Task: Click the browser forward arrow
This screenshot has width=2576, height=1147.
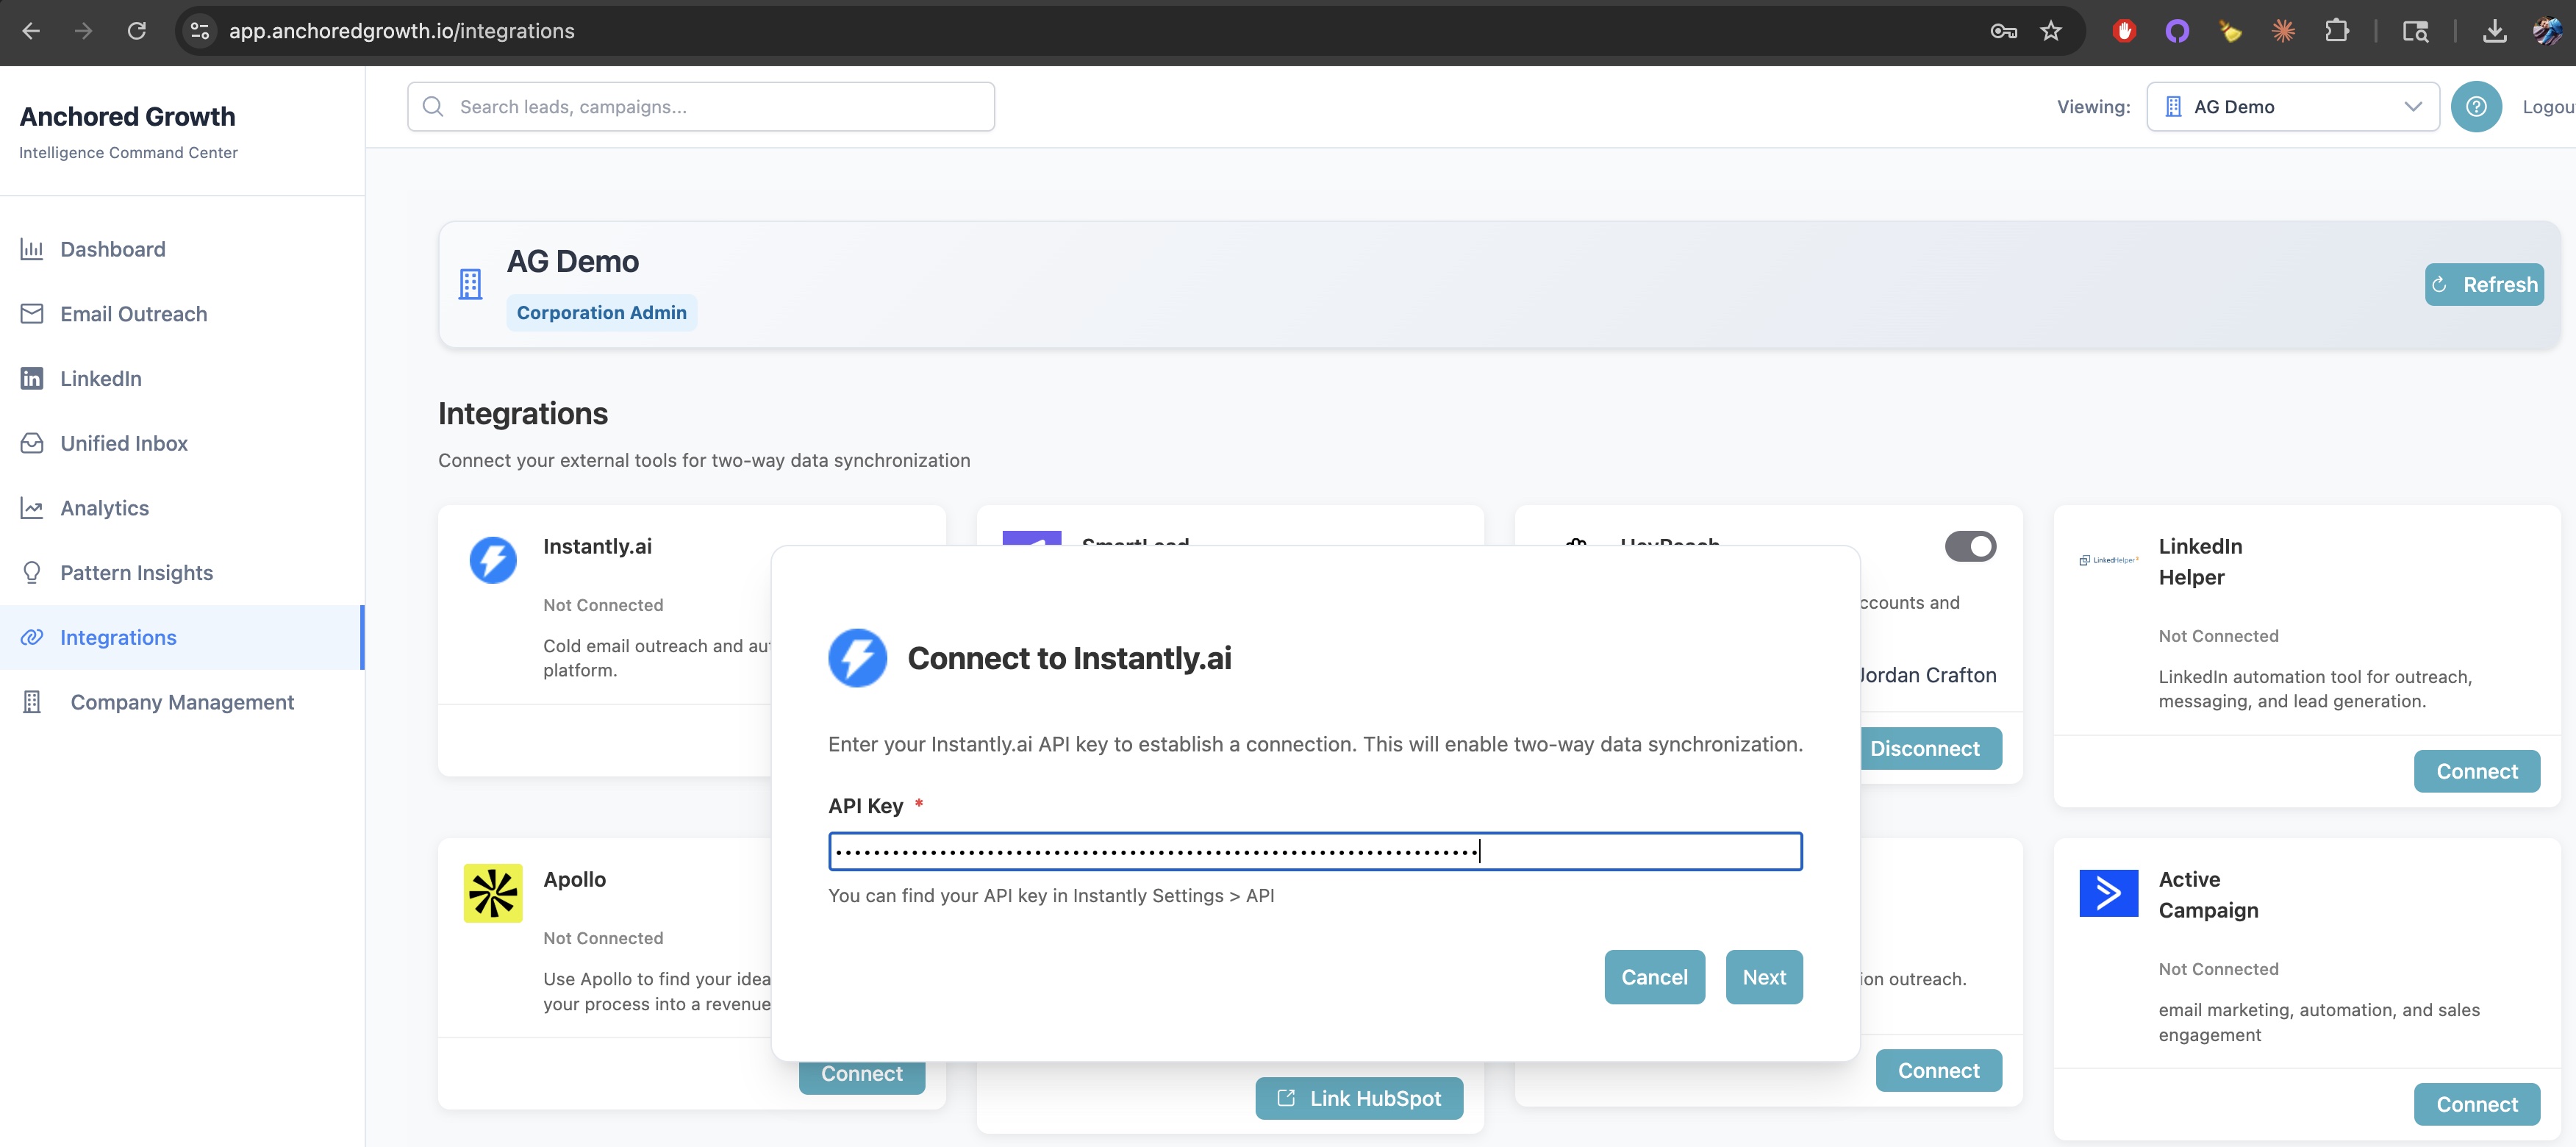Action: tap(83, 31)
